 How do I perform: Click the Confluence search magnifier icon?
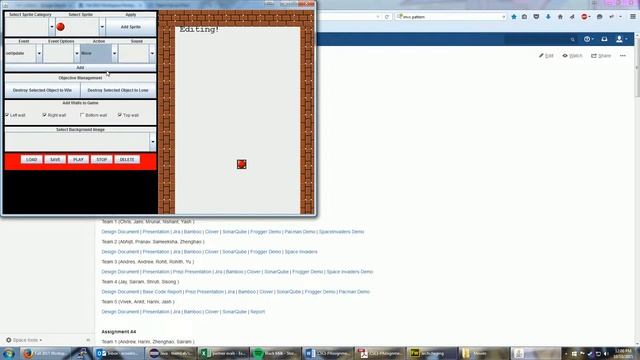click(x=573, y=39)
